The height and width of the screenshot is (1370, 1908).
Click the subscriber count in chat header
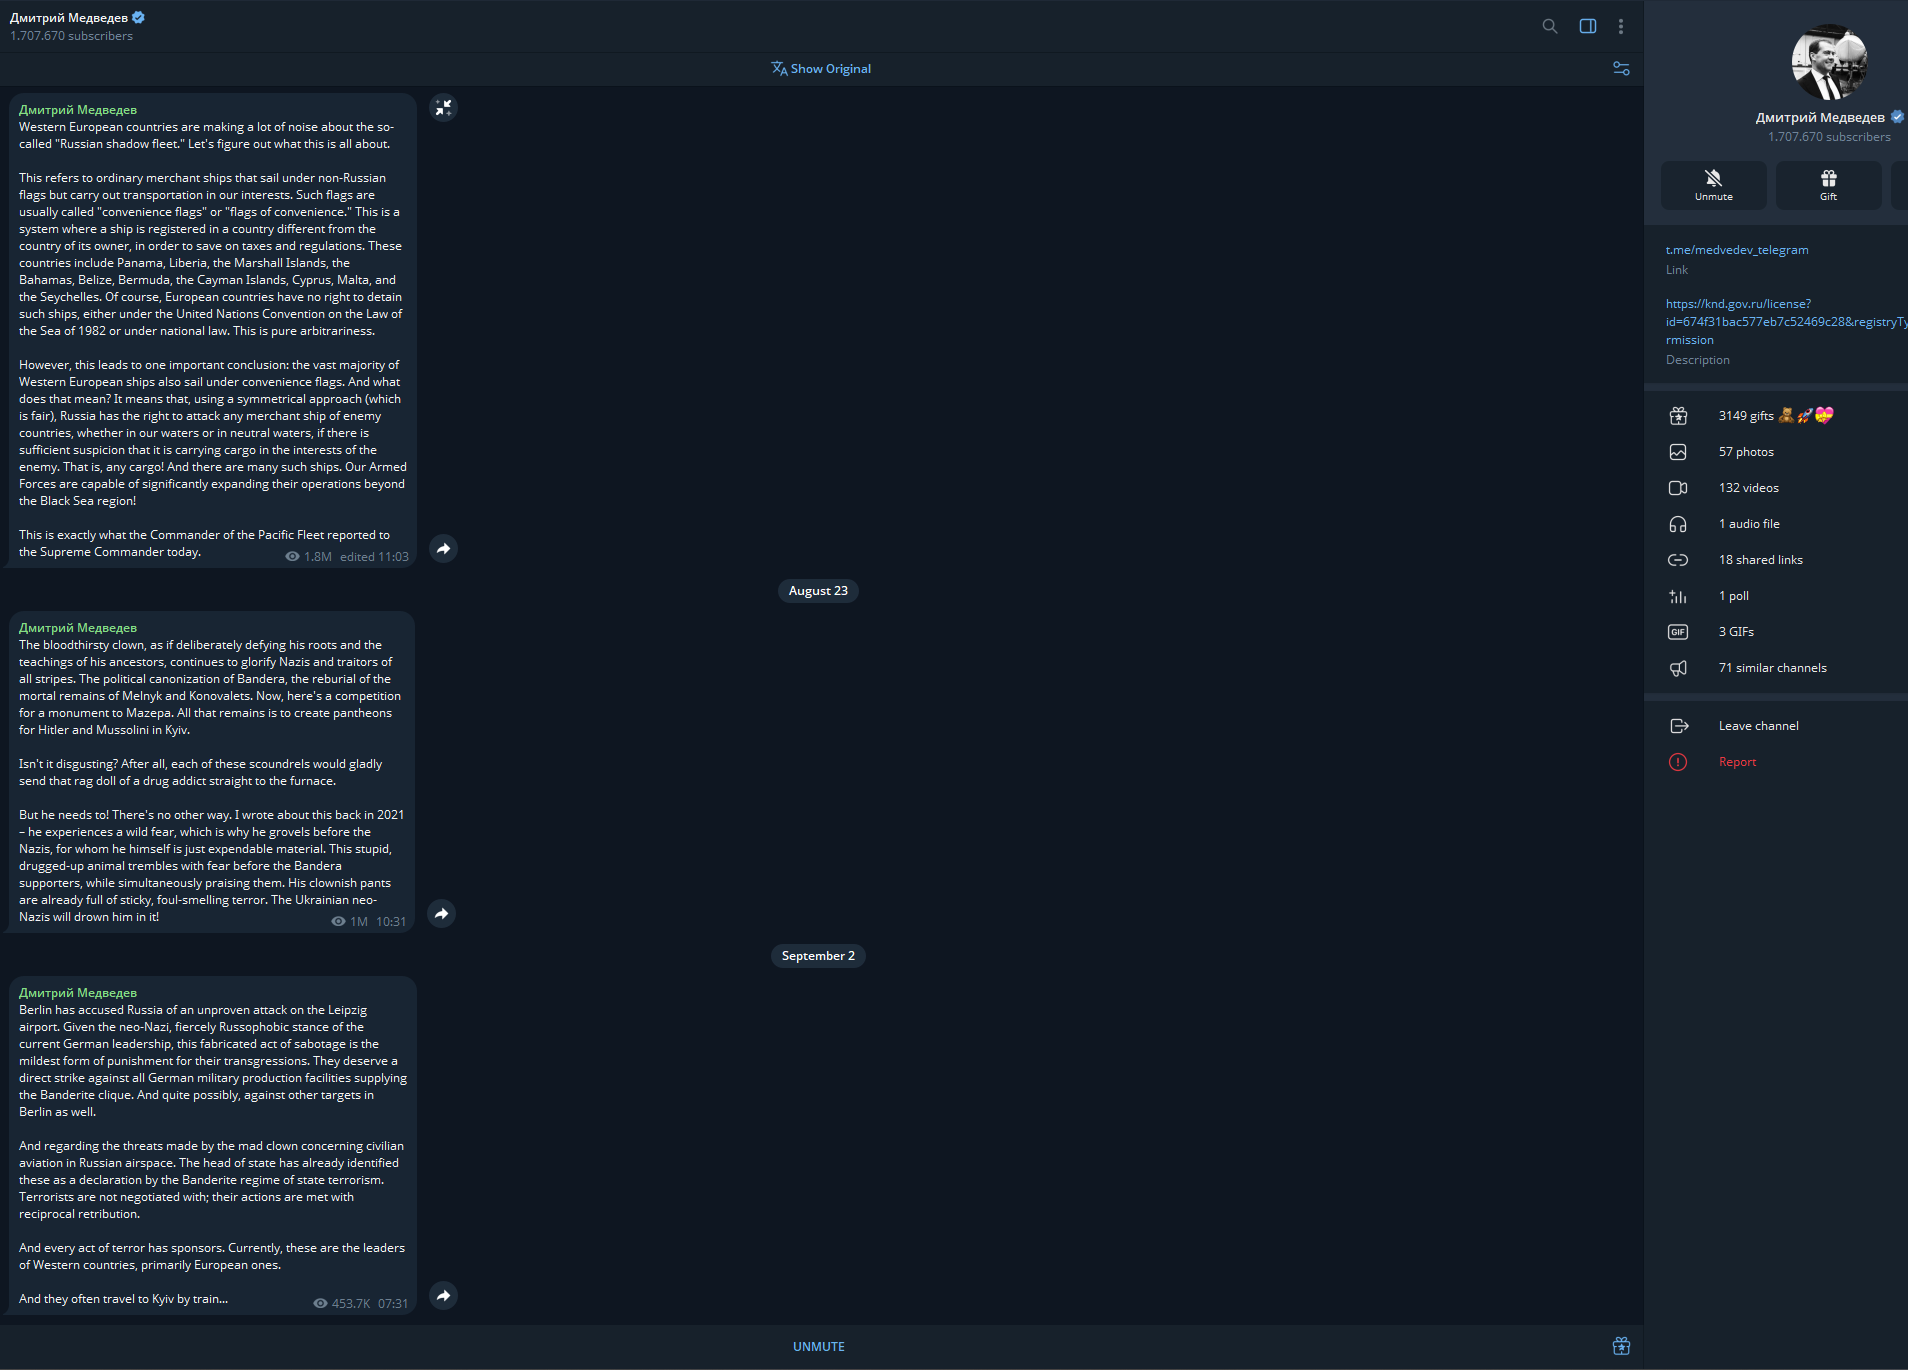point(71,36)
